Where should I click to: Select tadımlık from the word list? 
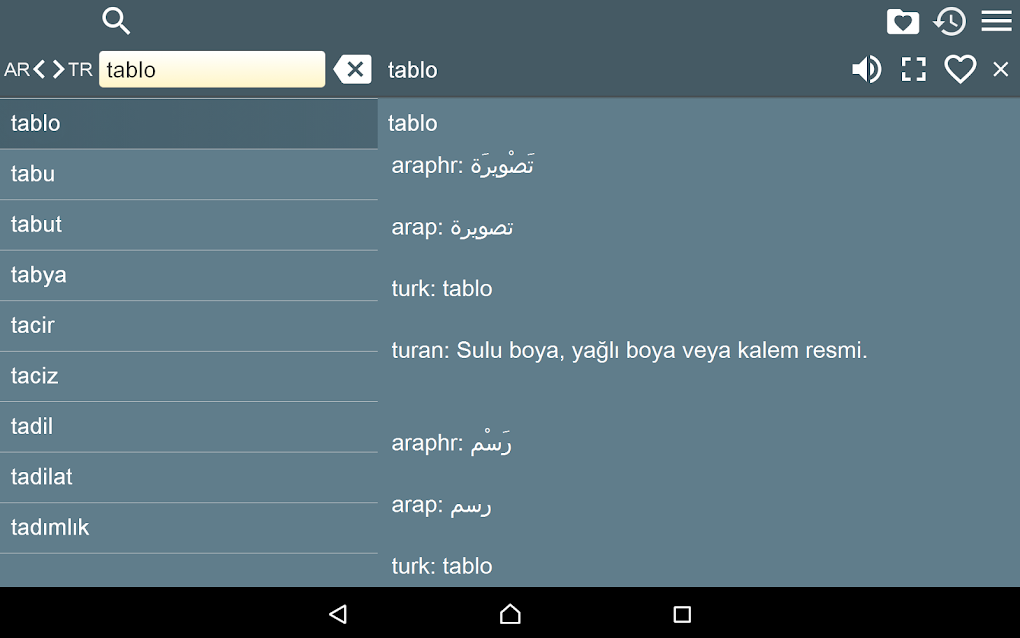pos(188,528)
